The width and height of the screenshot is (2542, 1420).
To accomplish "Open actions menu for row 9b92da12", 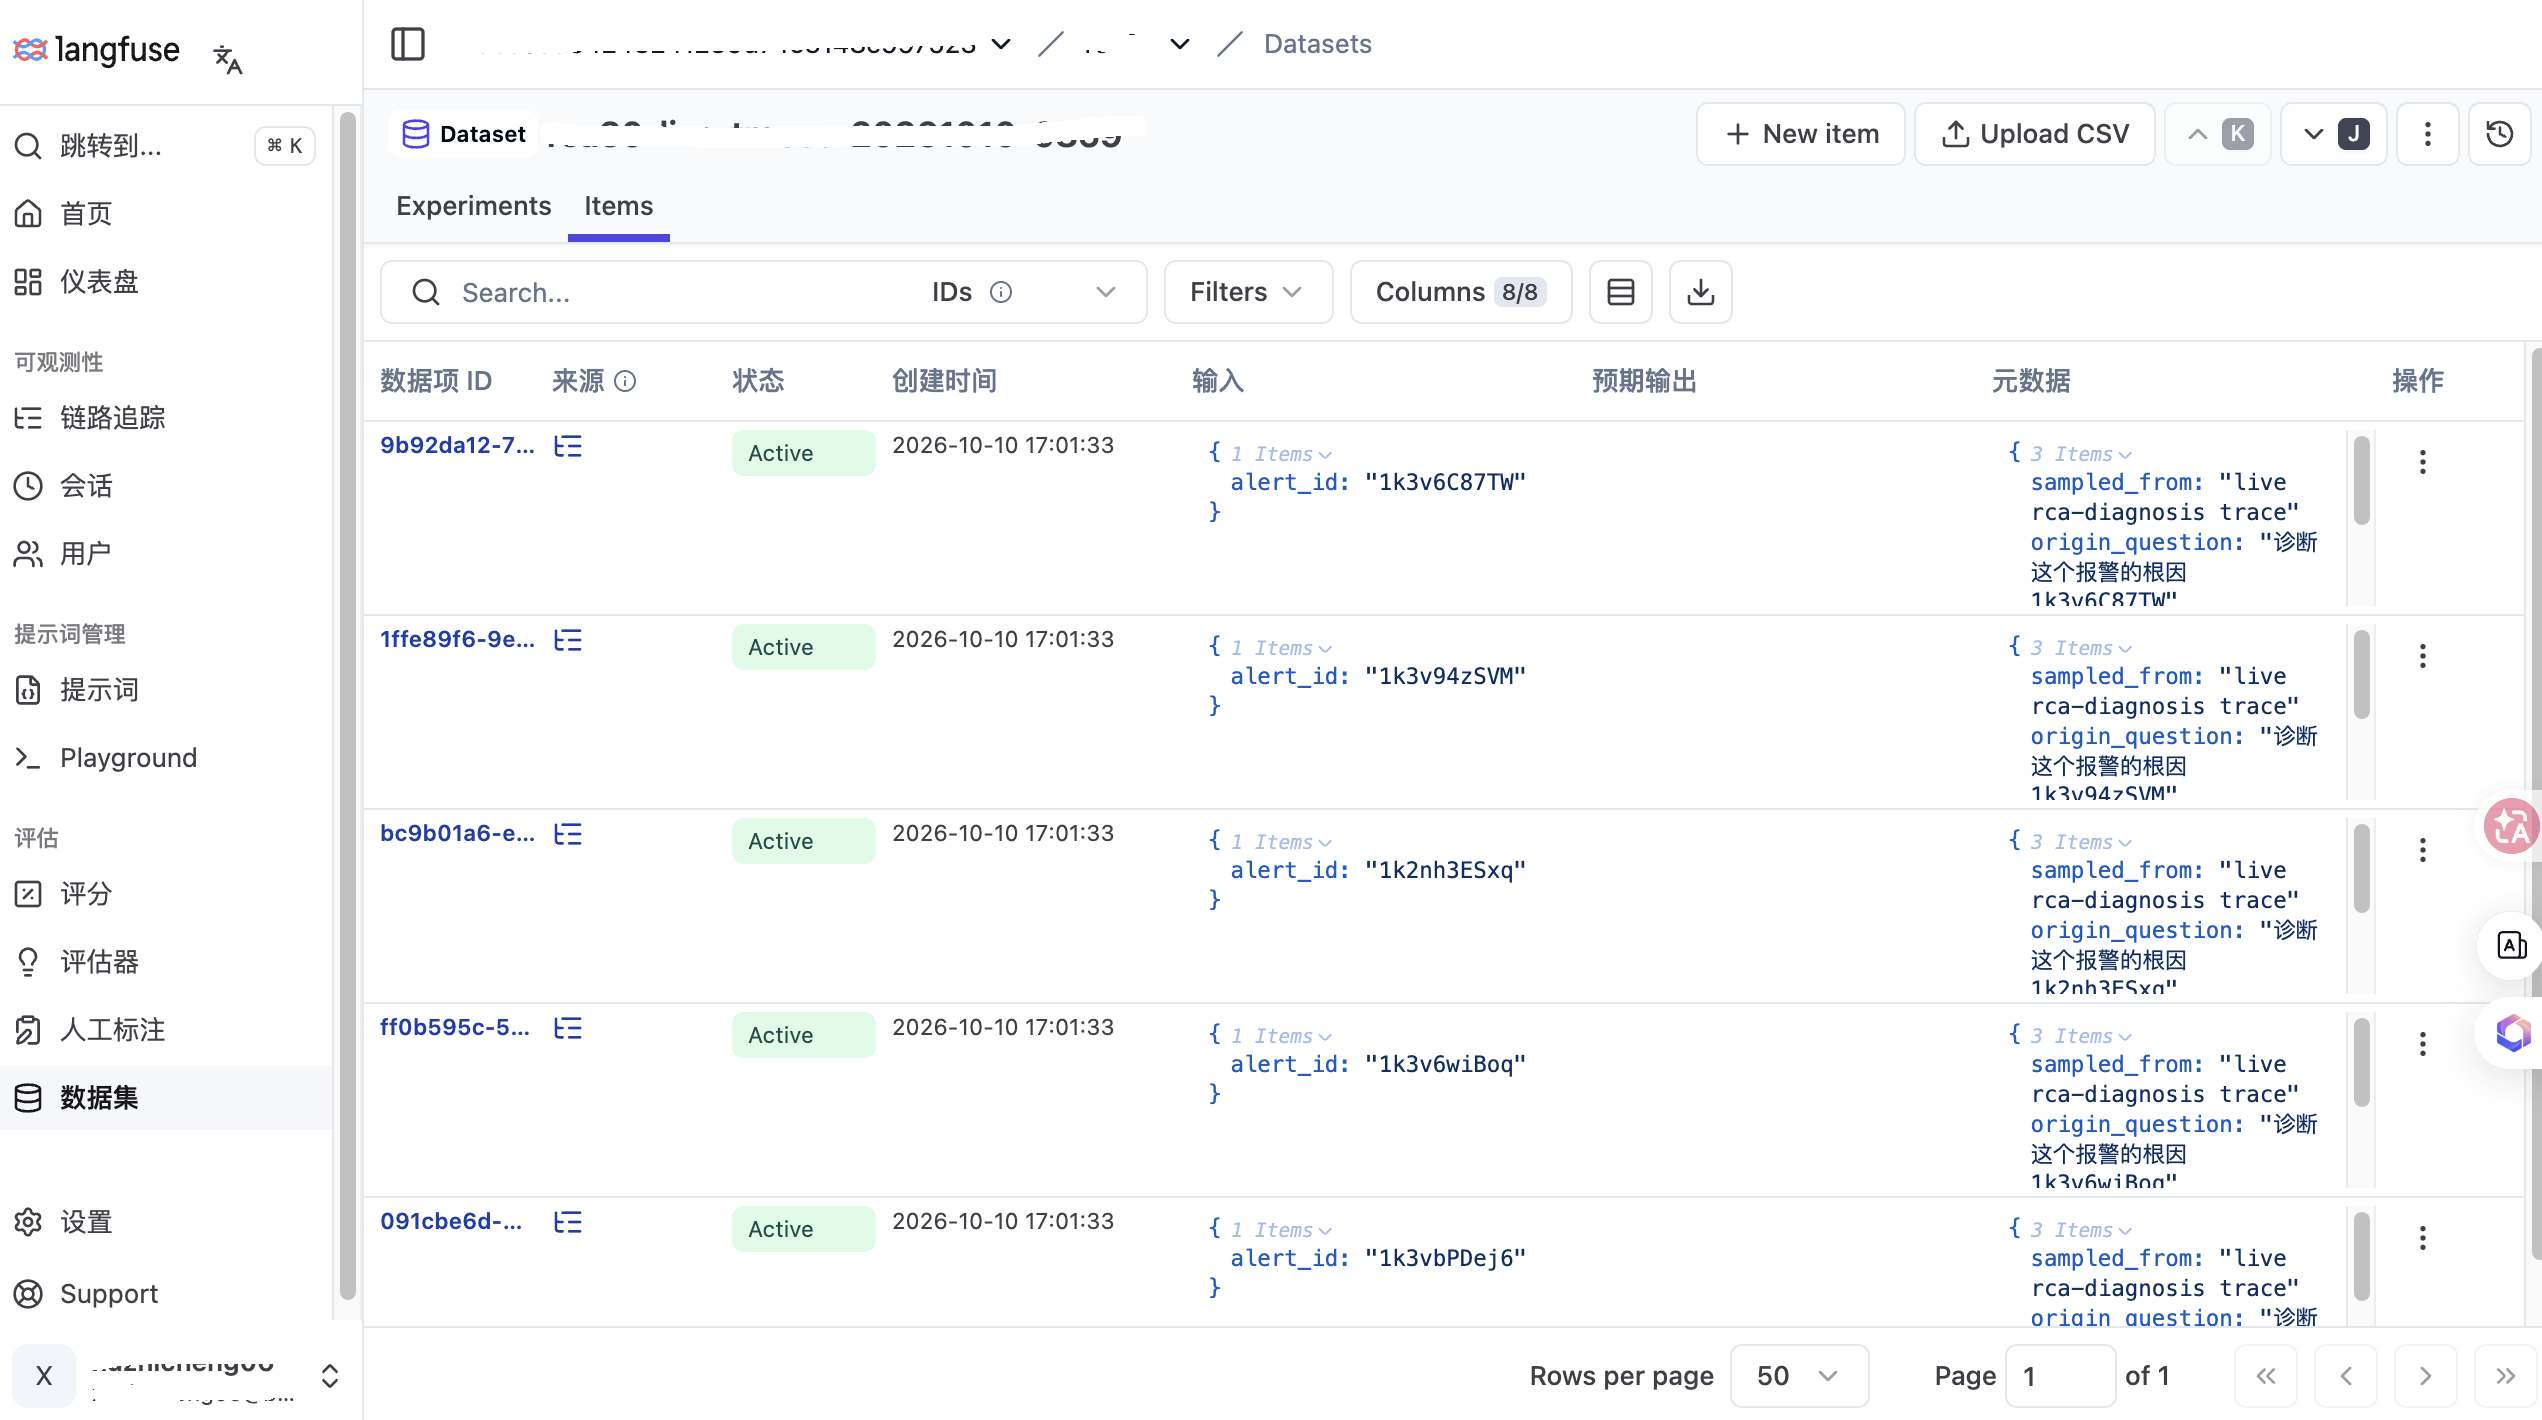I will click(x=2422, y=461).
